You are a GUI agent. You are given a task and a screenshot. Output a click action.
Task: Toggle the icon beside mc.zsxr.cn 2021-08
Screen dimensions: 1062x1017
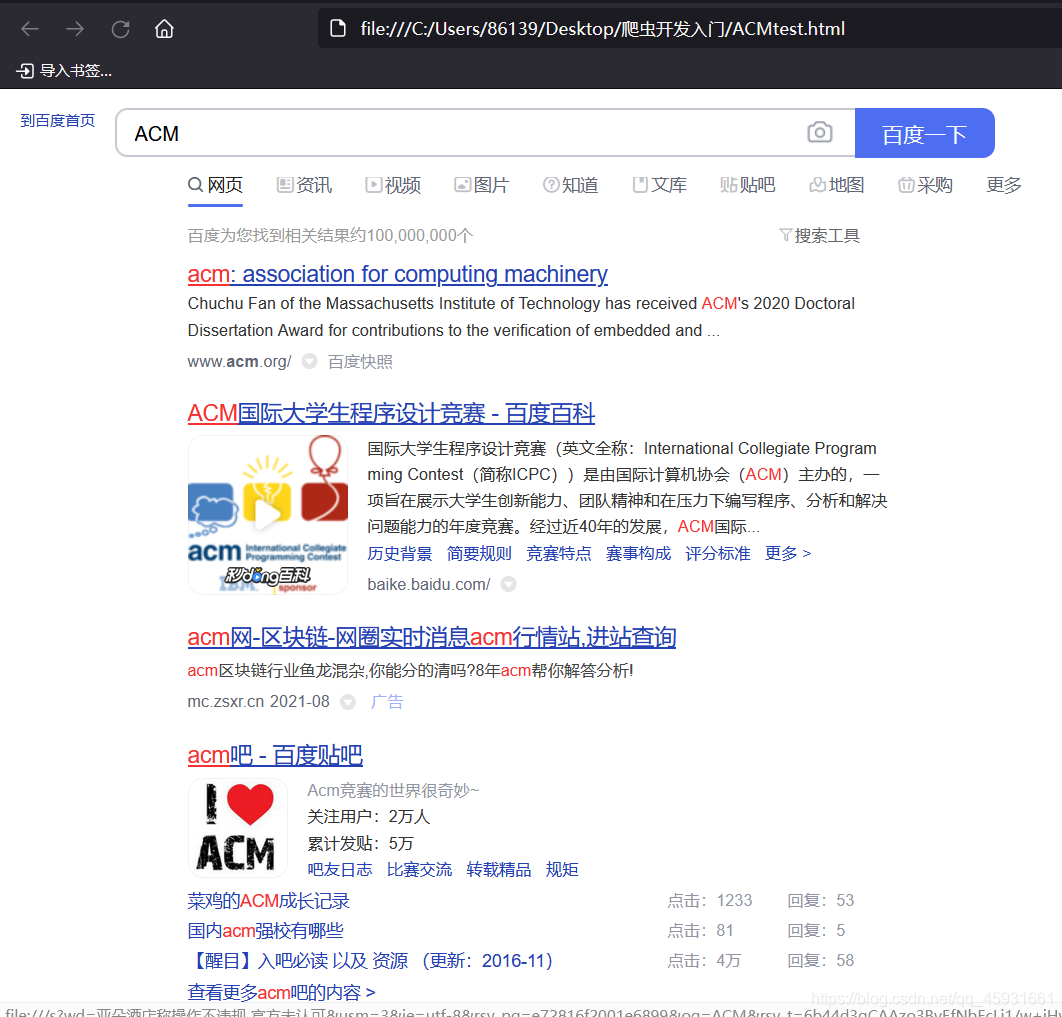[347, 701]
